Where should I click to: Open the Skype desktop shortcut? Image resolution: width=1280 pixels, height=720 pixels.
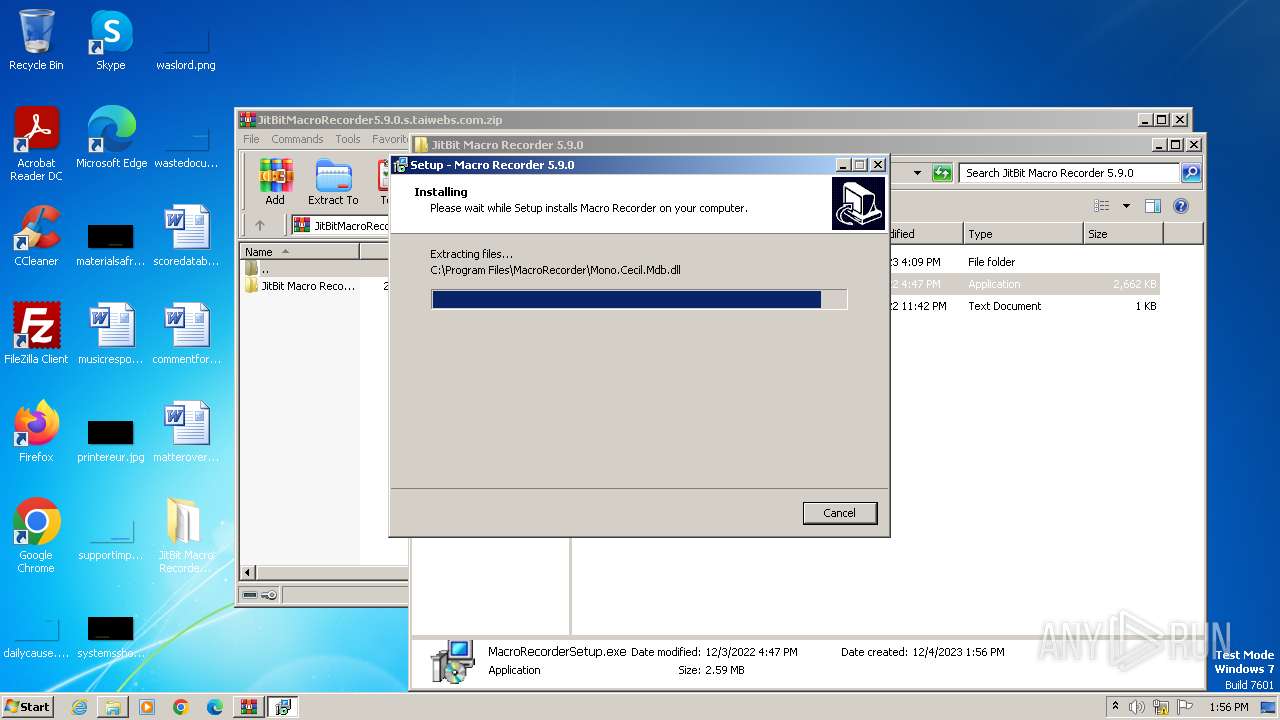click(x=110, y=41)
